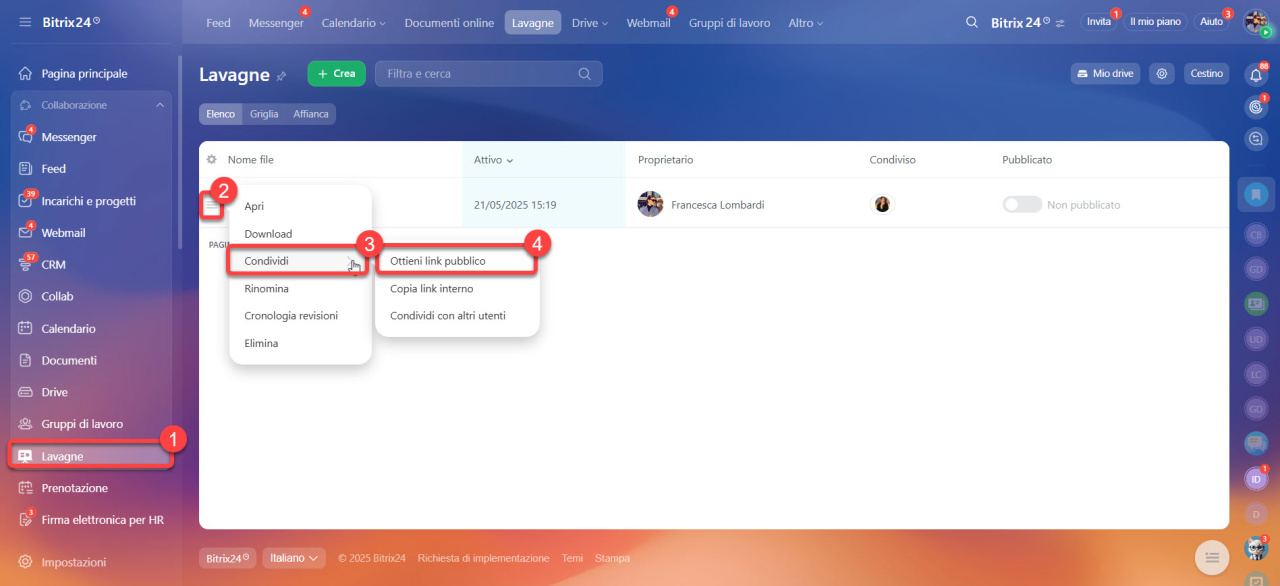Open Messenger in the left sidebar
Image resolution: width=1280 pixels, height=586 pixels.
coord(69,137)
